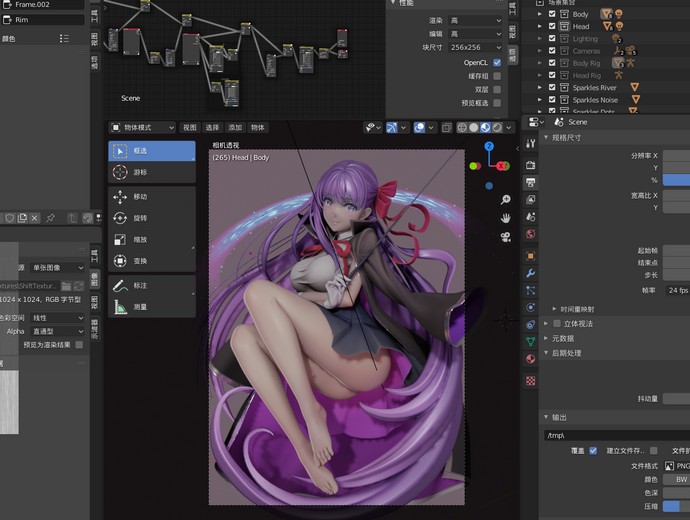Click the pan hand icon in viewport

(506, 217)
